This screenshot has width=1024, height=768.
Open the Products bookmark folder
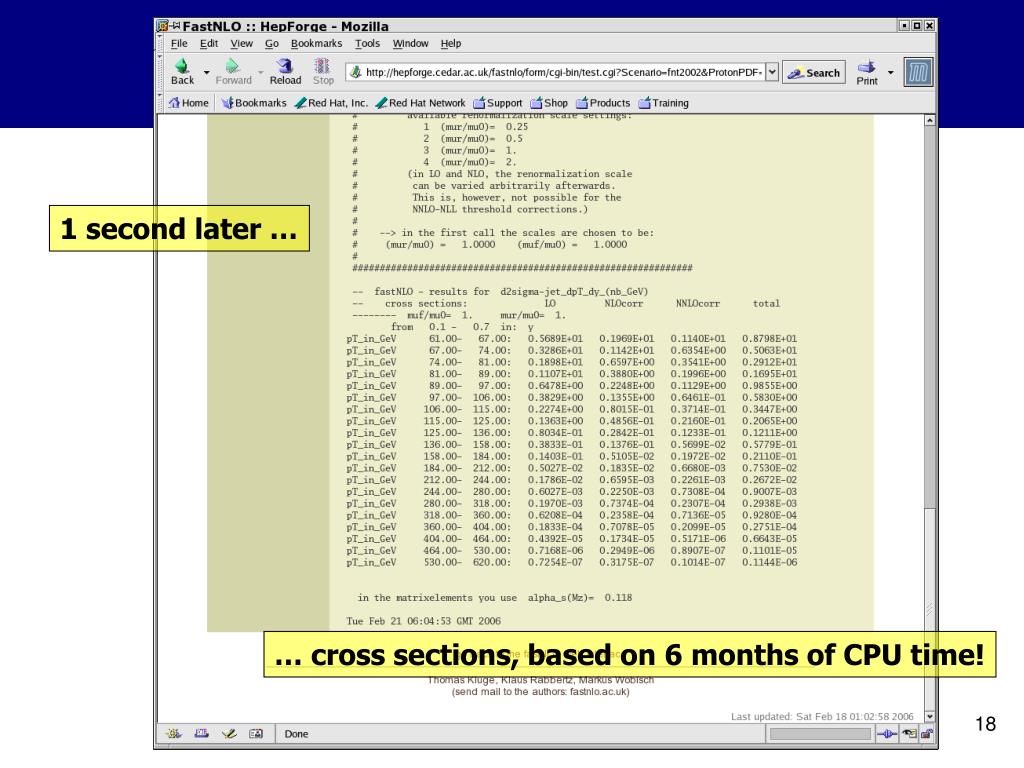(603, 103)
